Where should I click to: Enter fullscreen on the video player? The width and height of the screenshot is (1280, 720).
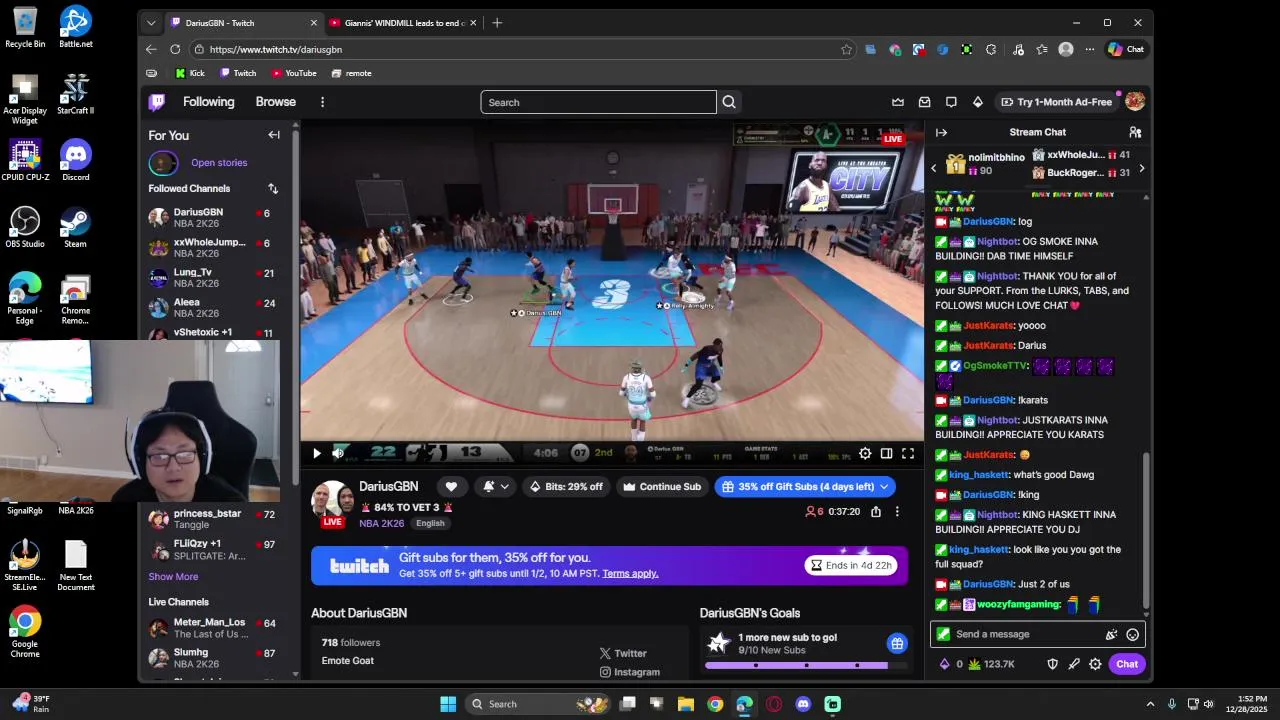[908, 453]
